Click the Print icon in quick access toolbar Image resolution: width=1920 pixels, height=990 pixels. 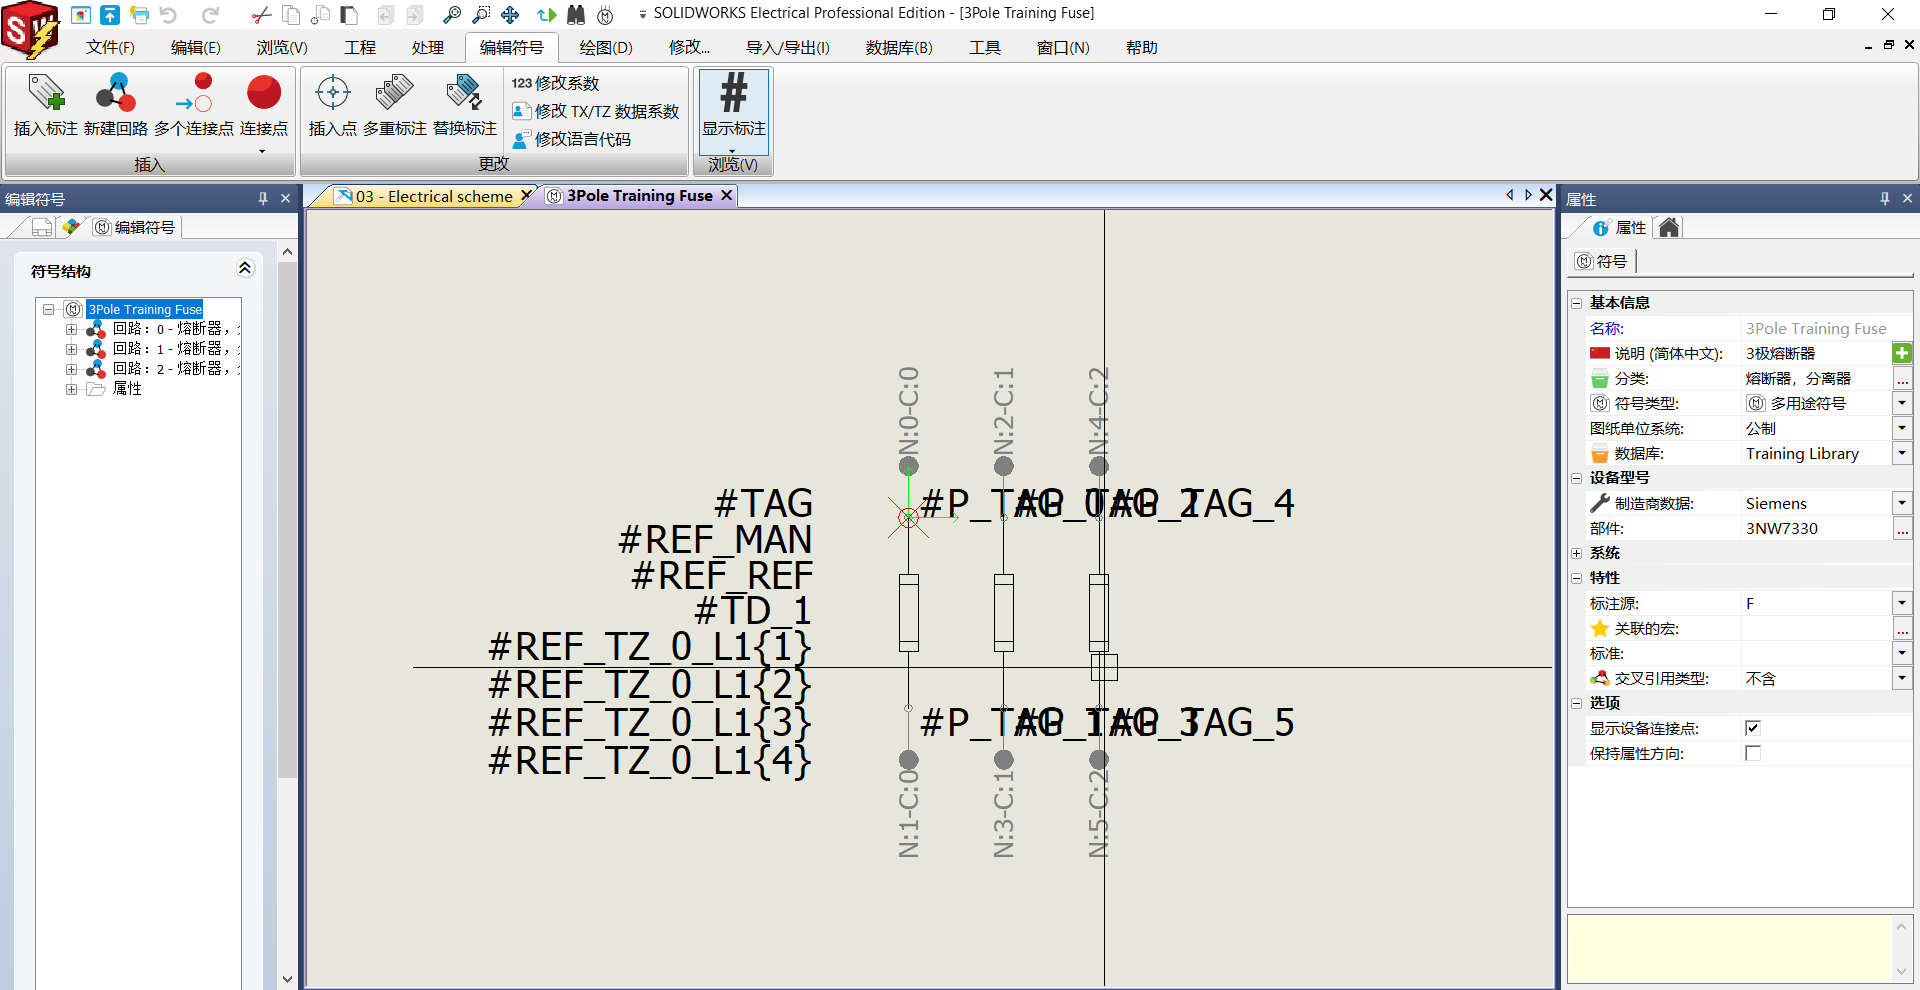click(x=139, y=14)
